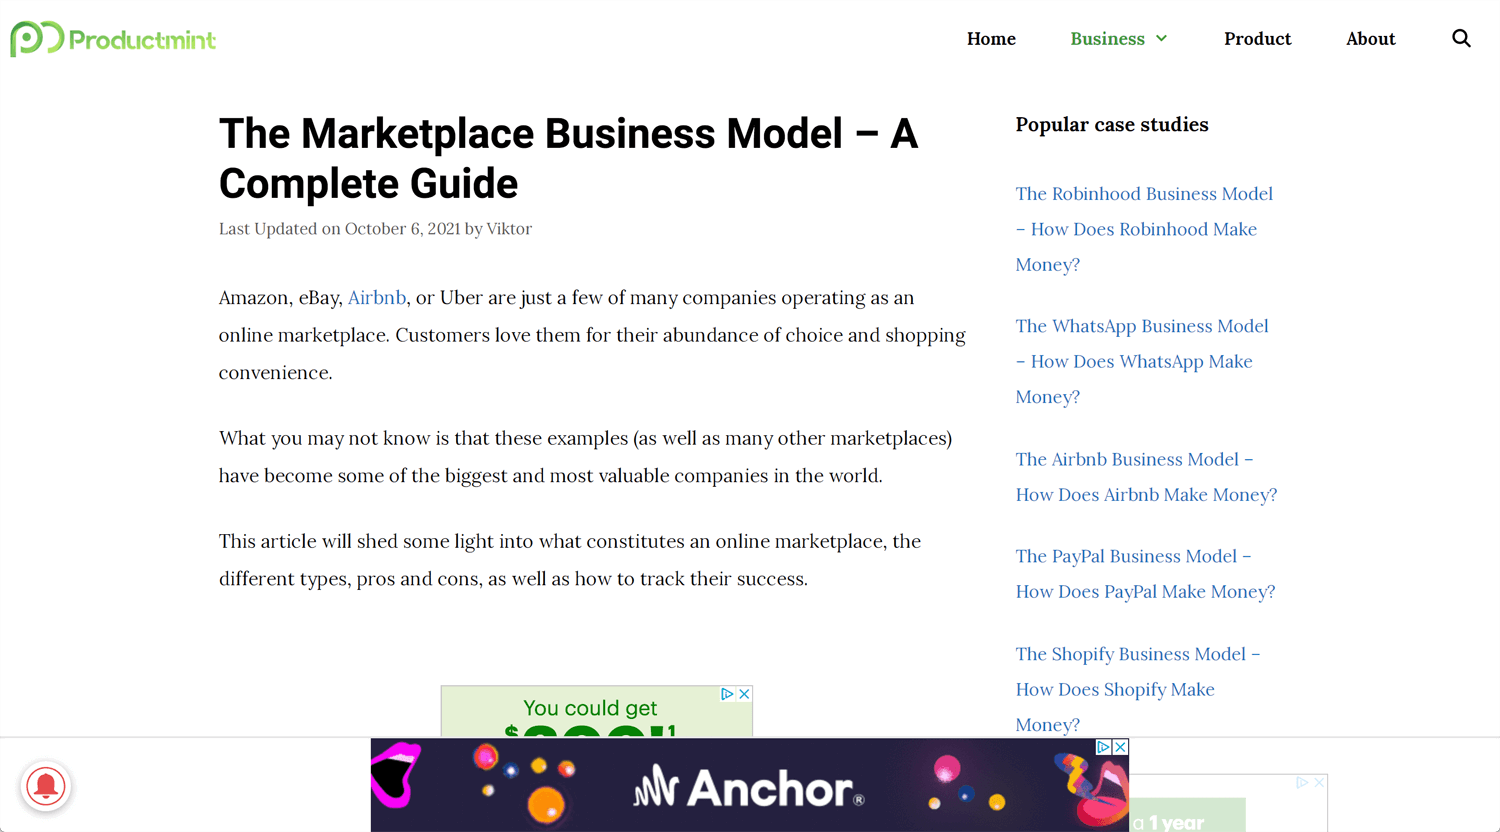The height and width of the screenshot is (832, 1500).
Task: Open AdChoices info on Anchor banner
Action: [1104, 747]
